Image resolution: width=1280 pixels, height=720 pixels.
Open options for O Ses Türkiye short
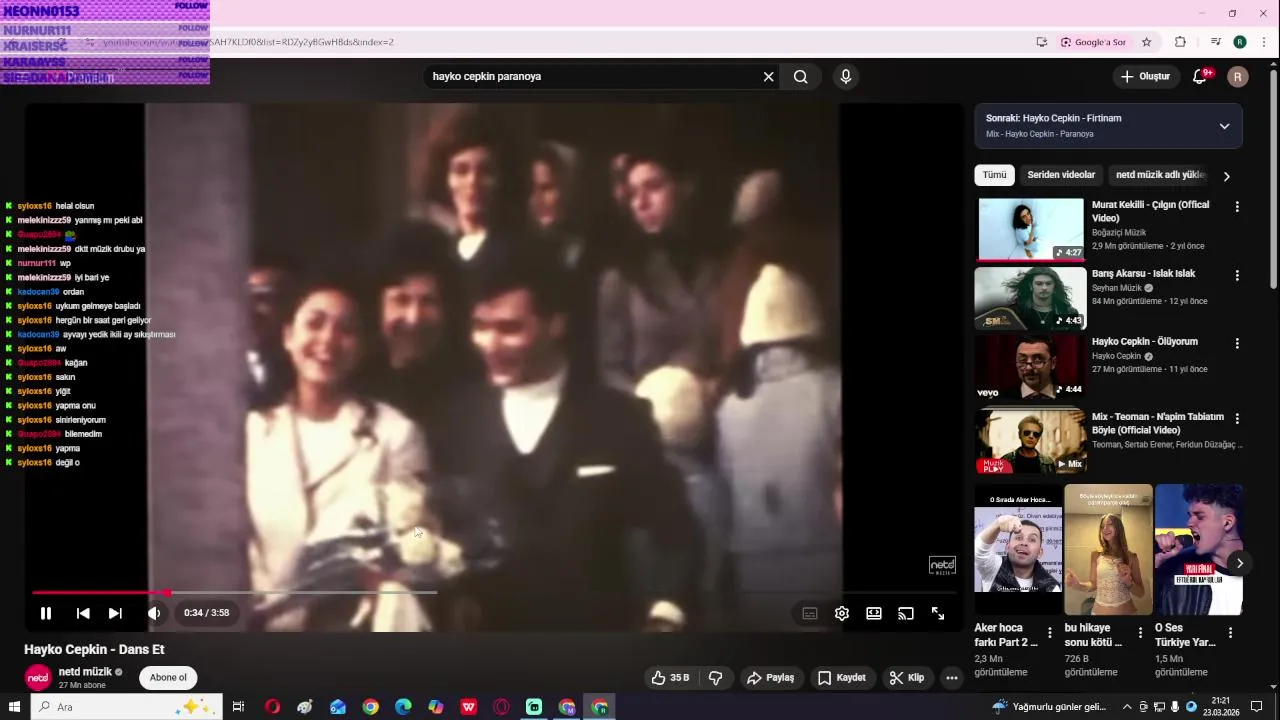pos(1230,633)
